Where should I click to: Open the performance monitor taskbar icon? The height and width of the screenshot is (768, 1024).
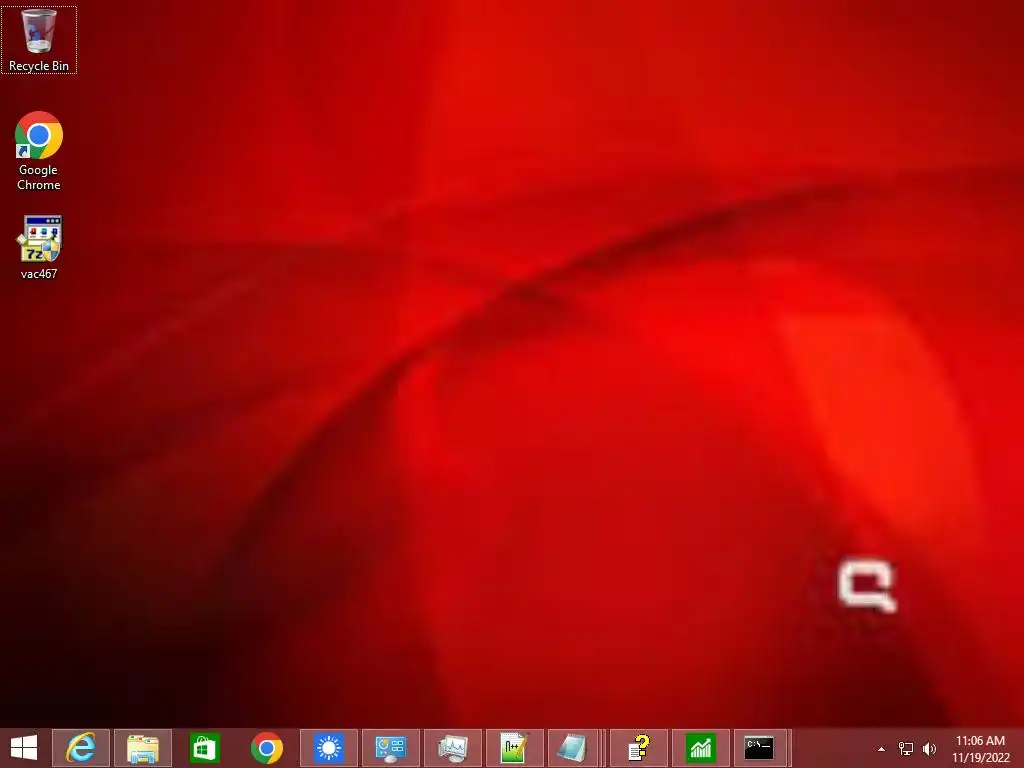(453, 748)
